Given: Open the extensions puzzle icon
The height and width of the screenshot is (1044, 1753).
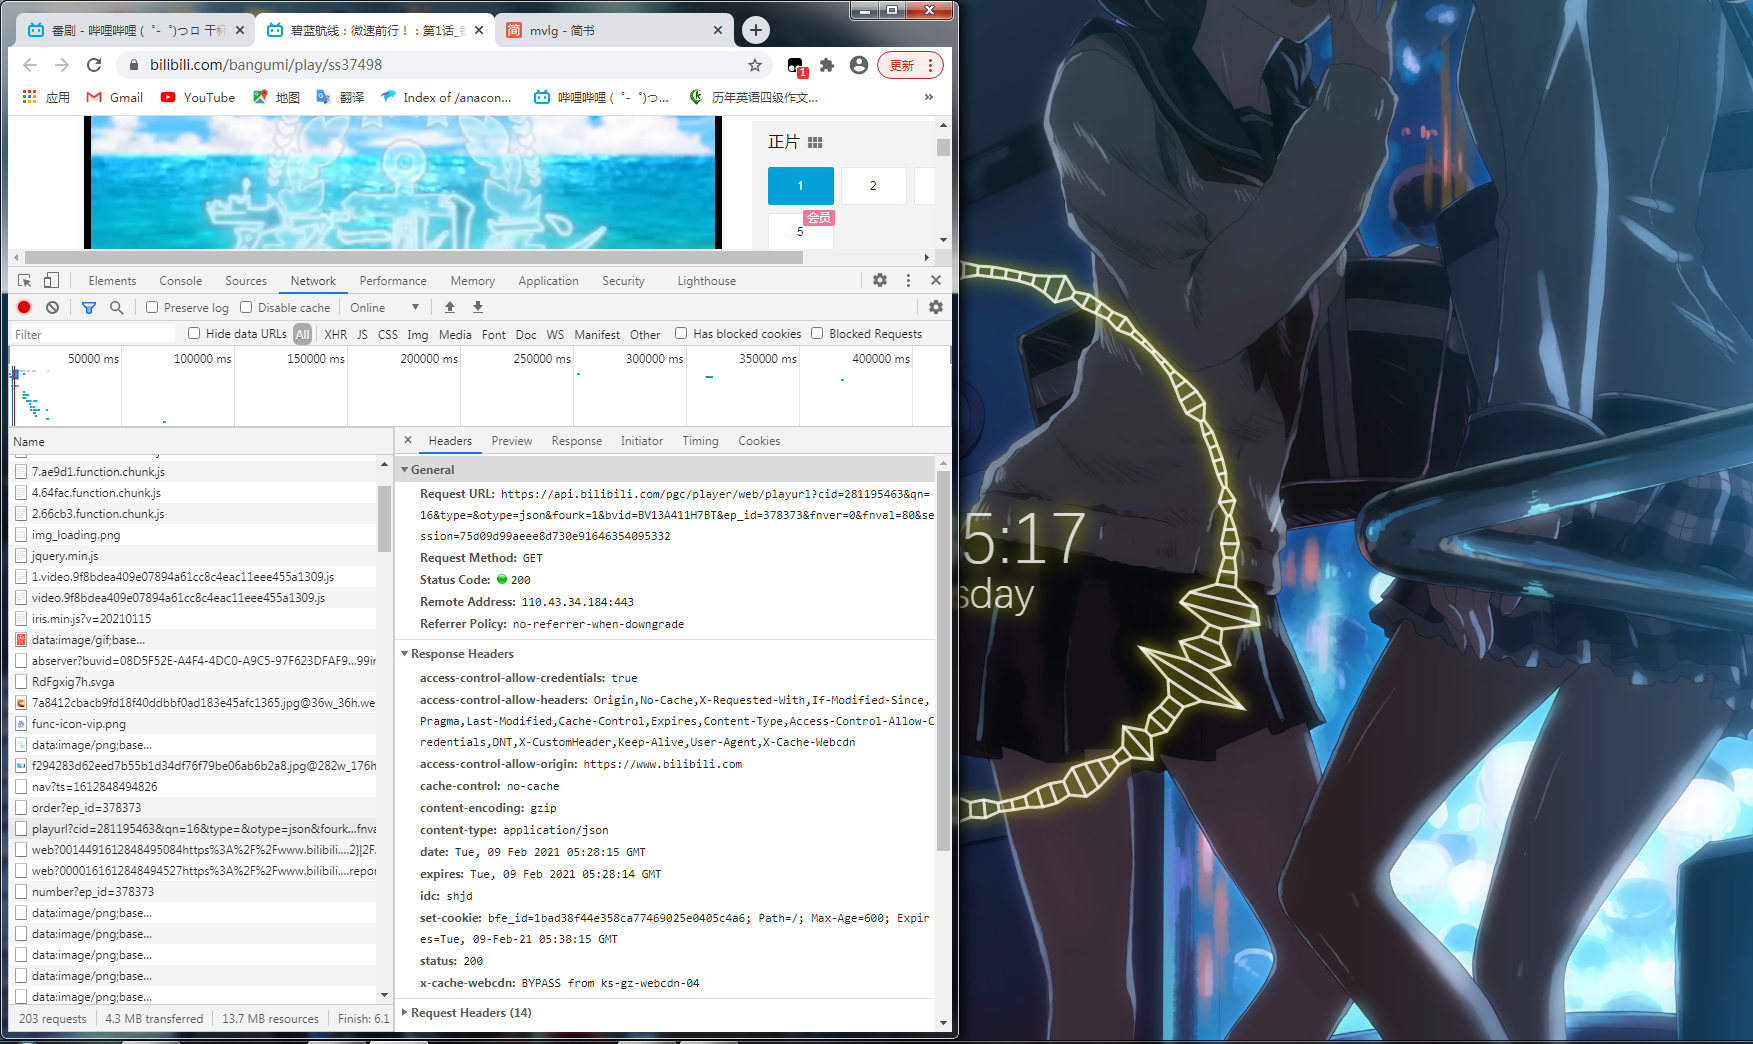Looking at the screenshot, I should coord(827,65).
